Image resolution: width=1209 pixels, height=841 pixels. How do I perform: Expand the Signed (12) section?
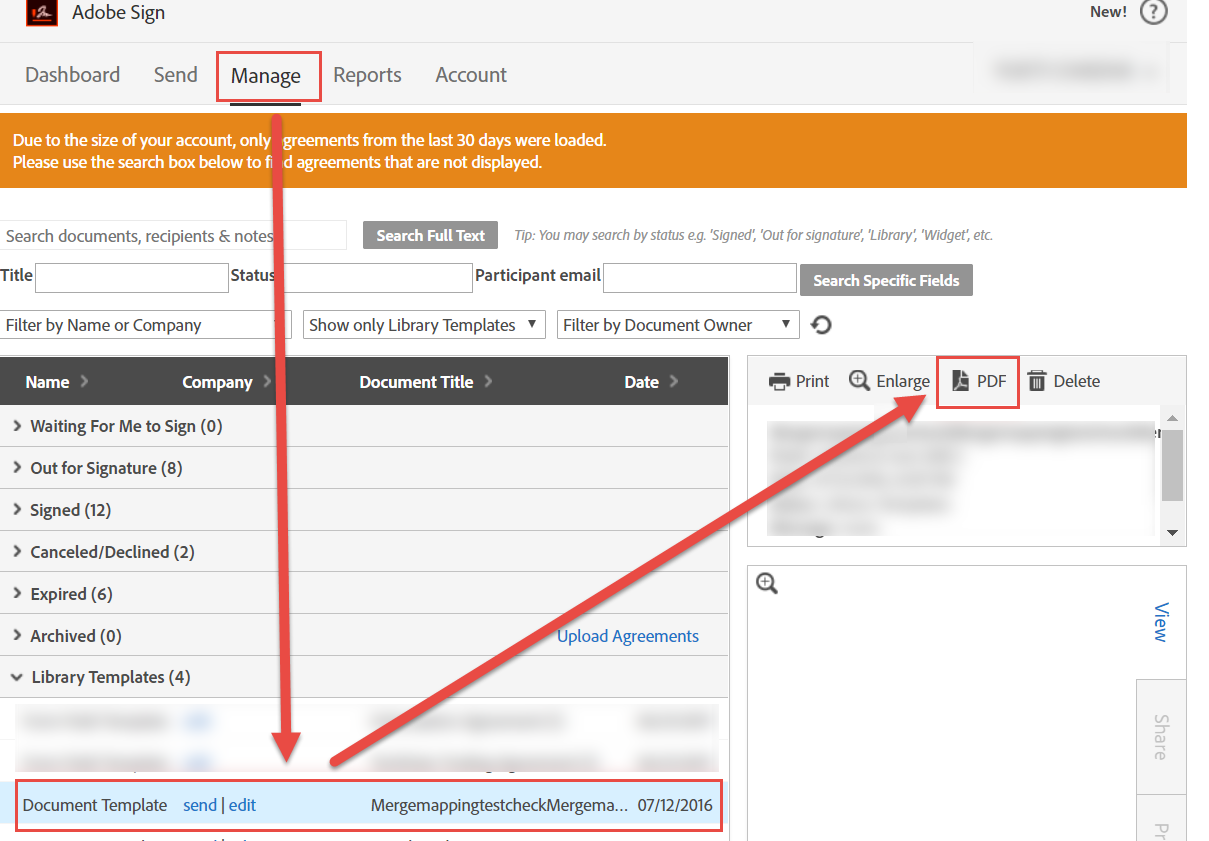(x=364, y=510)
